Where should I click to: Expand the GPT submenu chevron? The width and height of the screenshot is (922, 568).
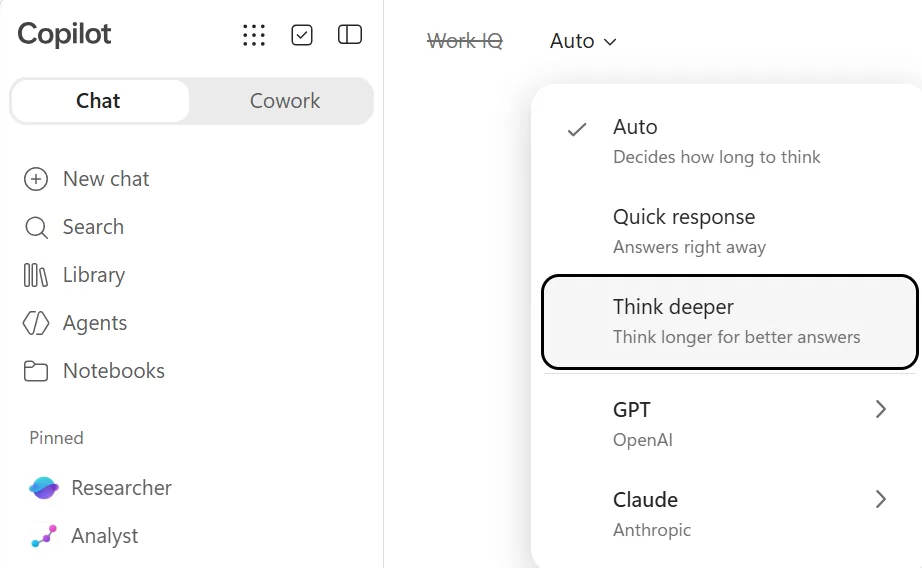click(880, 409)
